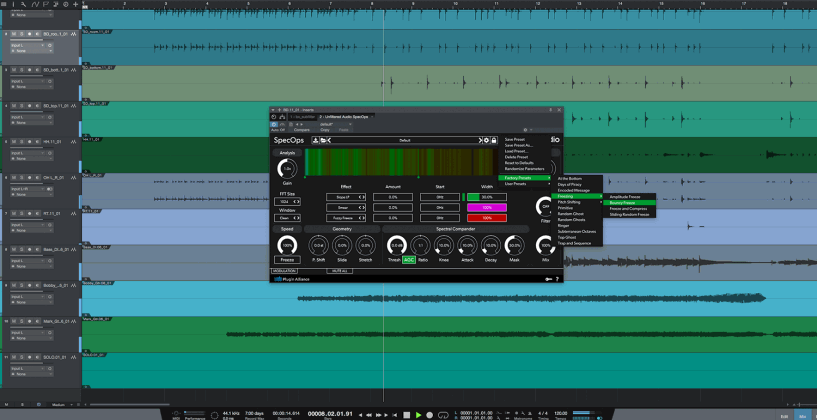This screenshot has height=420, width=817.
Task: Click the SpecOps preset lock icon
Action: (x=494, y=140)
